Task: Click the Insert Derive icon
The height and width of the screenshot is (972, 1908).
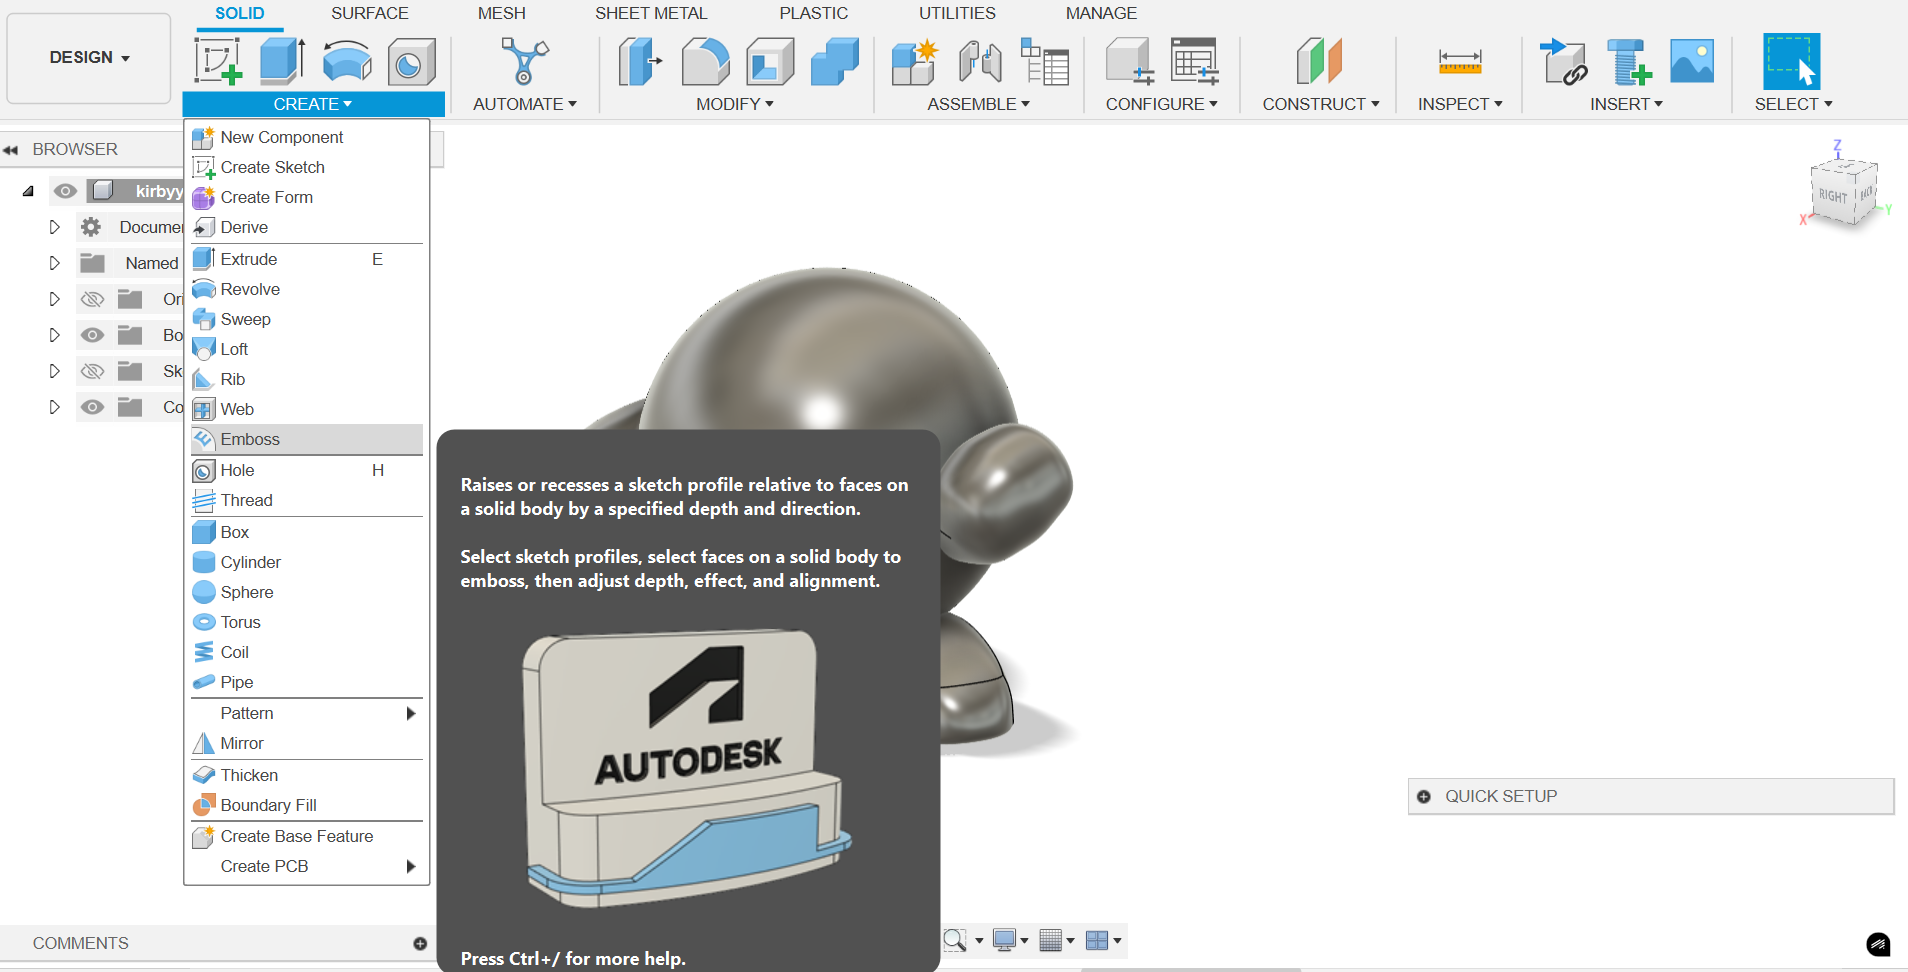Action: coord(1564,61)
